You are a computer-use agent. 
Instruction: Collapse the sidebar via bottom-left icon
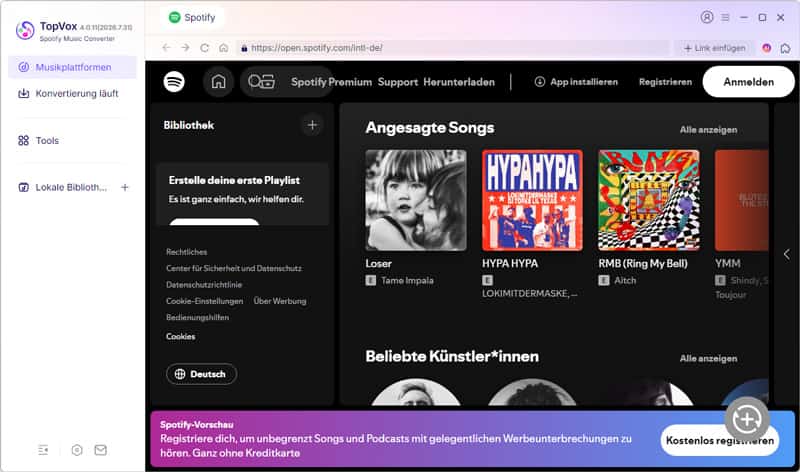pyautogui.click(x=43, y=450)
